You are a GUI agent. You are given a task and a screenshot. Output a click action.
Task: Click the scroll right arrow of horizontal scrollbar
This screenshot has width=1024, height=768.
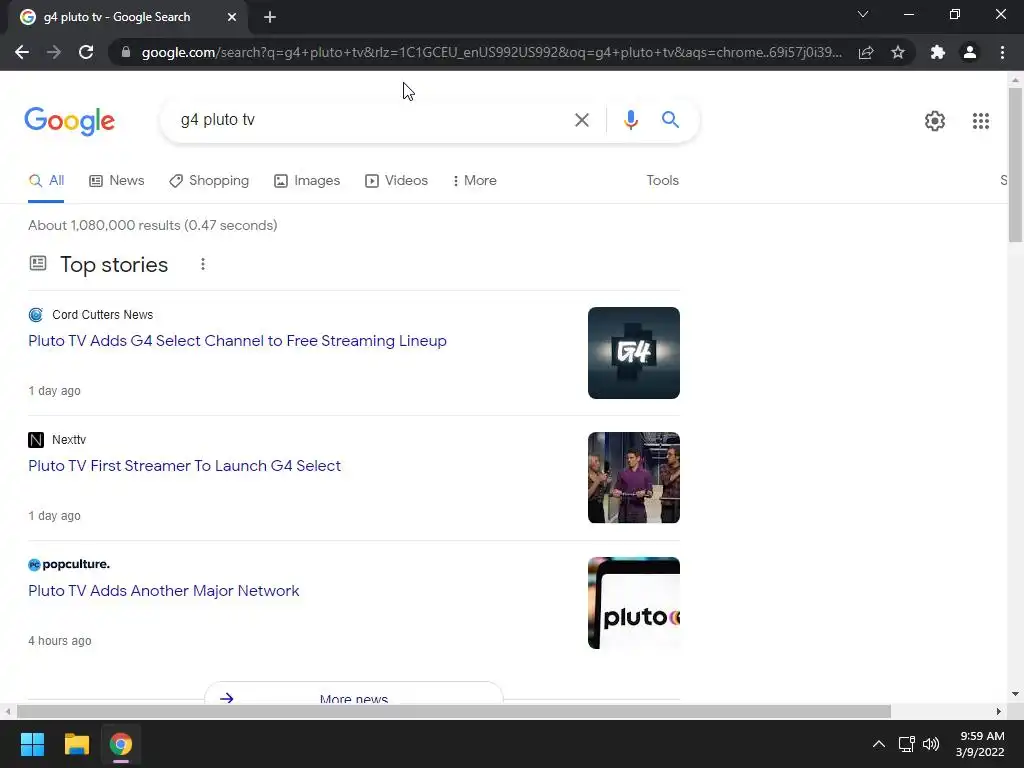998,711
